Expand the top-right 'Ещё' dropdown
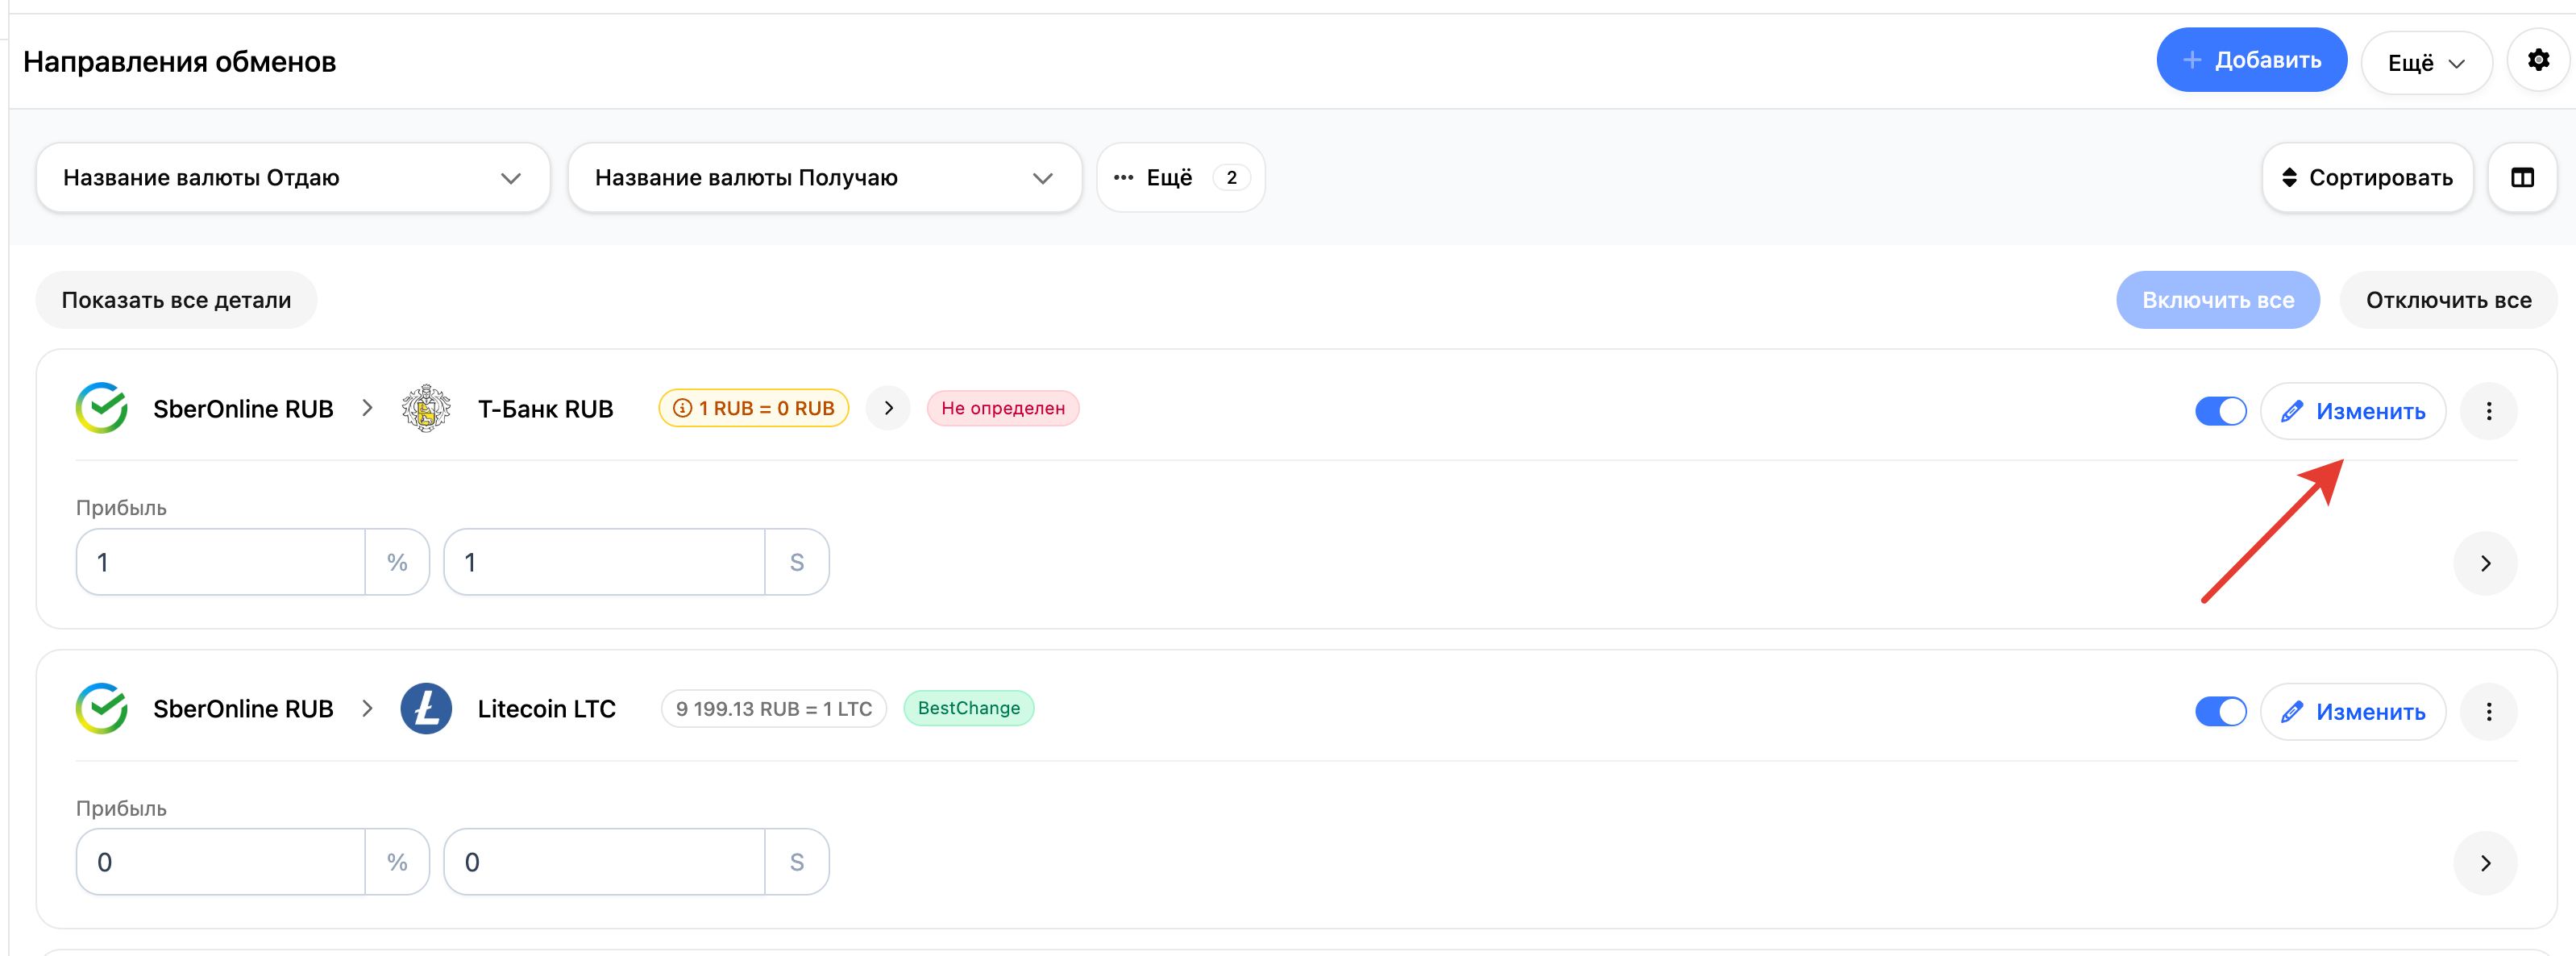This screenshot has width=2576, height=956. pos(2425,63)
